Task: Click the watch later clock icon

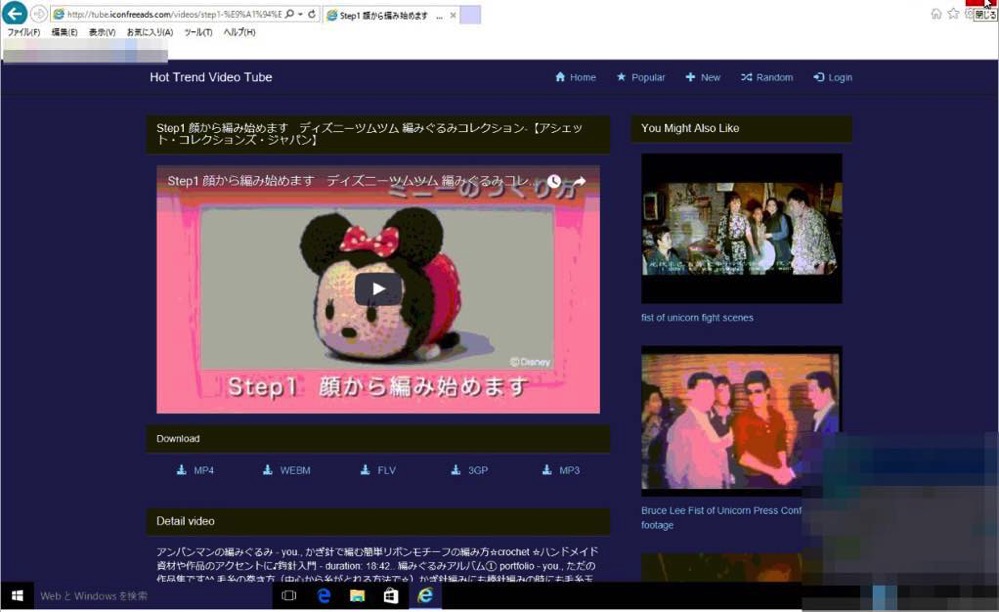Action: pos(554,183)
